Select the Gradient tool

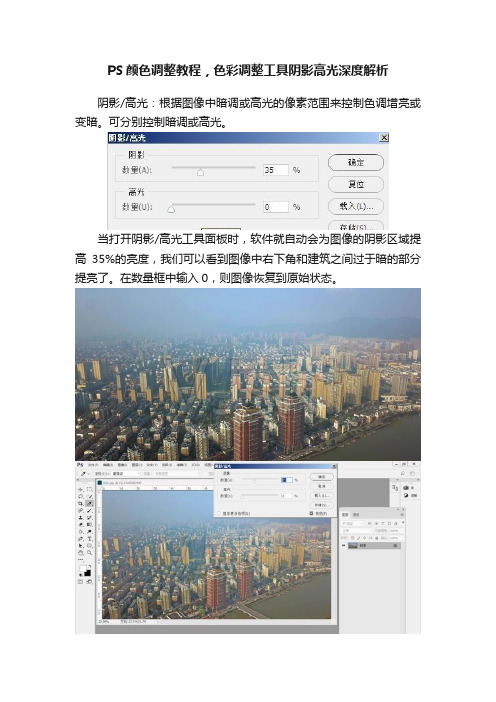(90, 525)
